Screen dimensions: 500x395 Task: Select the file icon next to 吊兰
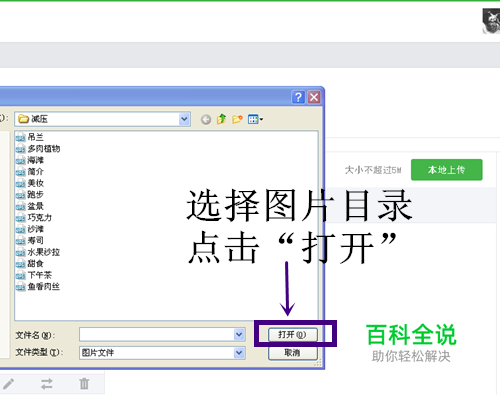pyautogui.click(x=21, y=137)
